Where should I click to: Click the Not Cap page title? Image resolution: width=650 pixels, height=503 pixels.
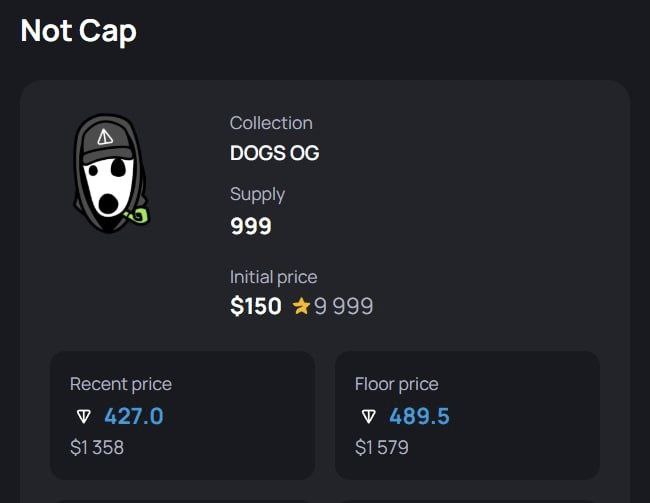coord(78,31)
